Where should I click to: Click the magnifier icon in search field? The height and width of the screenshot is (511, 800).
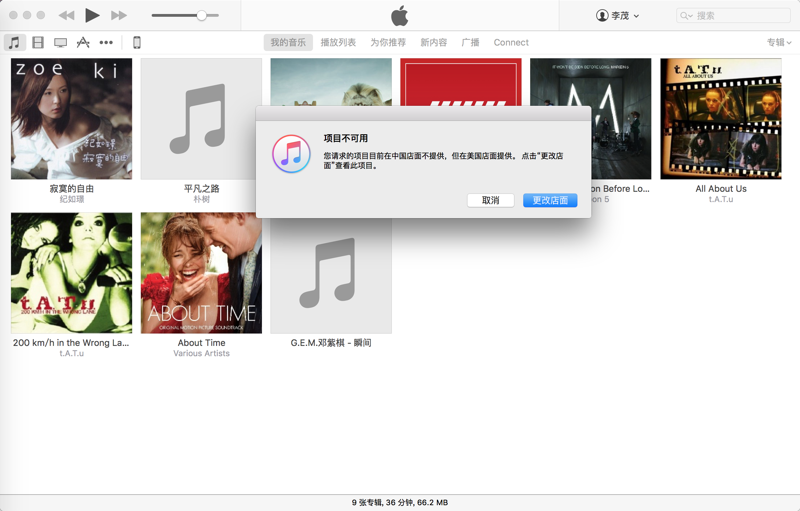coord(685,15)
